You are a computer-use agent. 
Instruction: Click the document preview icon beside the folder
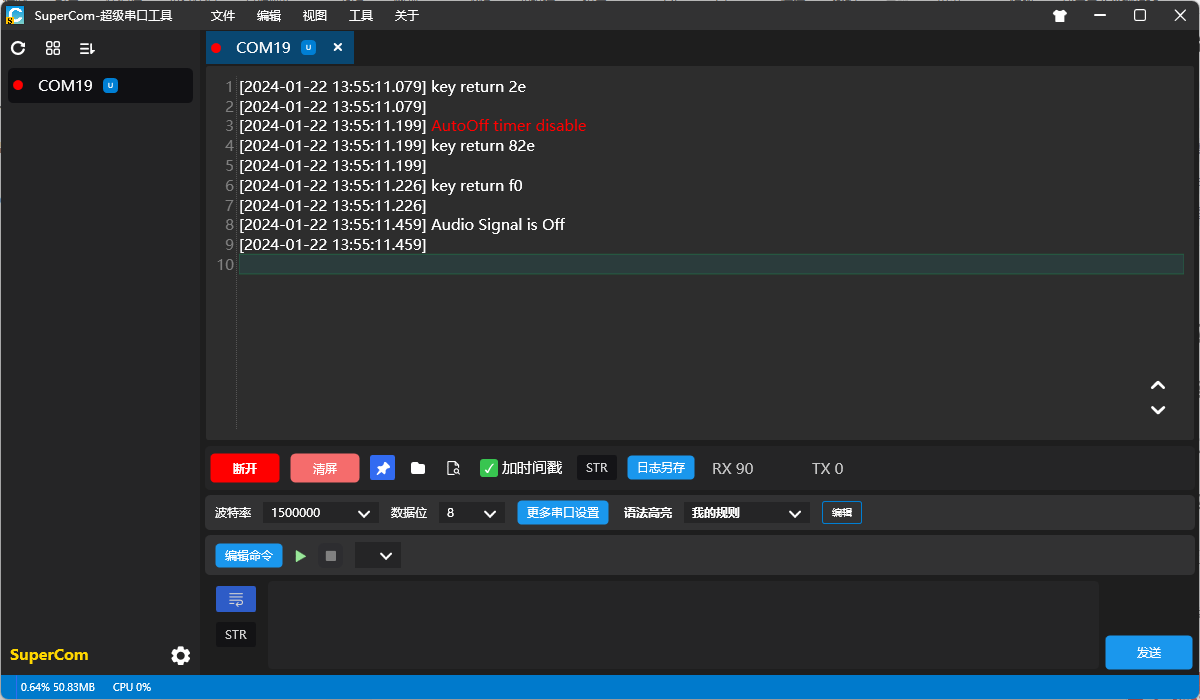click(453, 467)
